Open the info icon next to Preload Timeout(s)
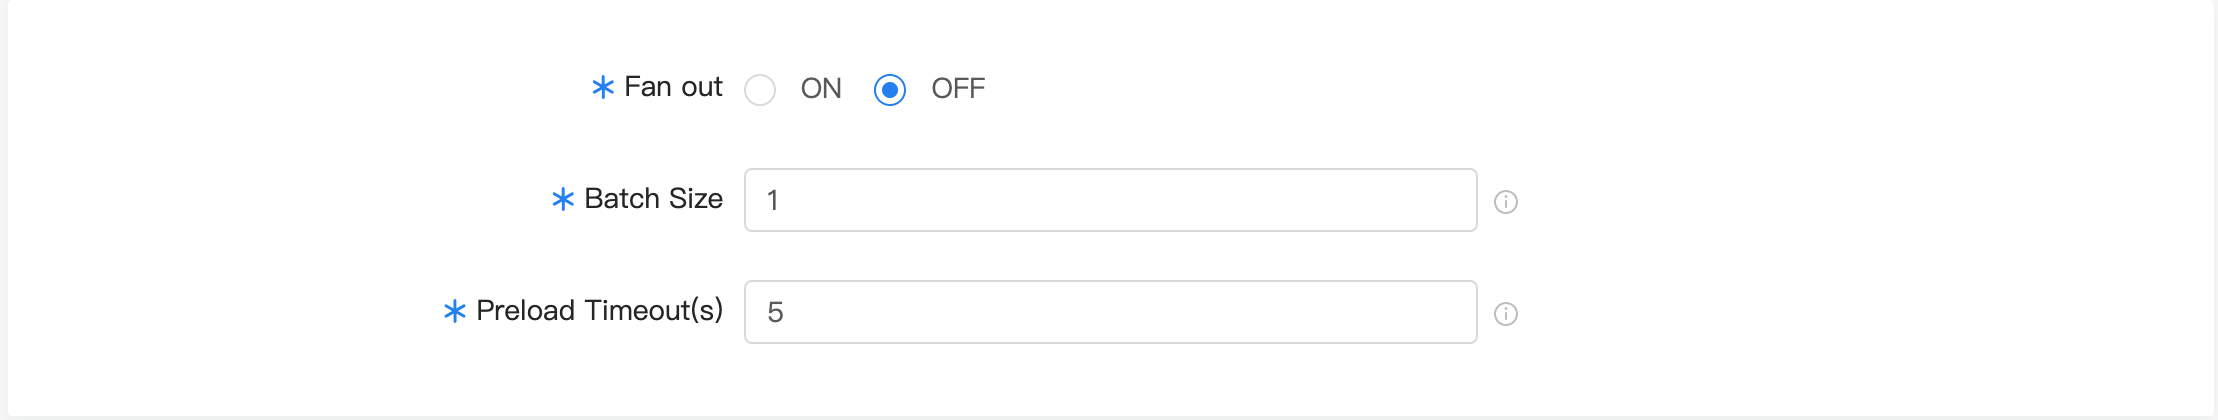The image size is (2218, 420). click(1506, 314)
